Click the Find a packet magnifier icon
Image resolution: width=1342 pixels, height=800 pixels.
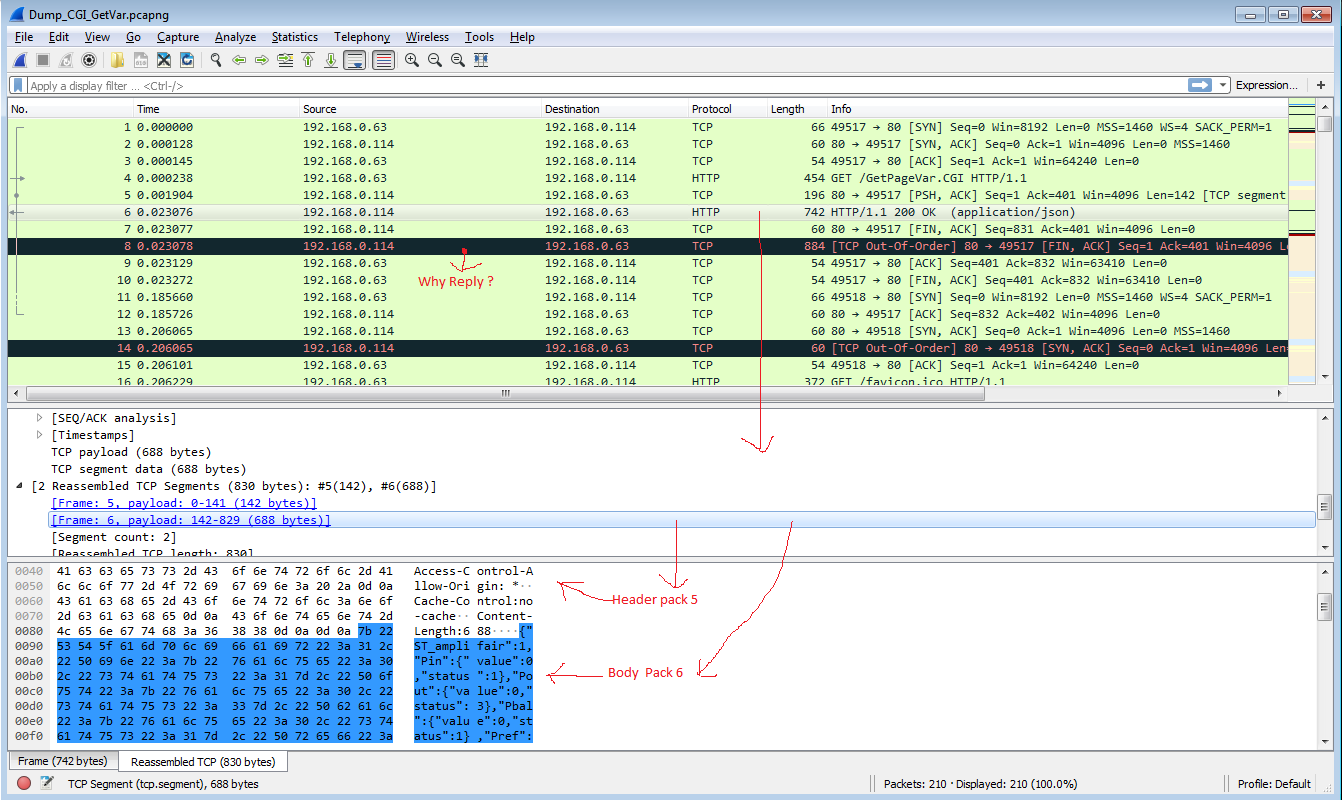point(215,60)
